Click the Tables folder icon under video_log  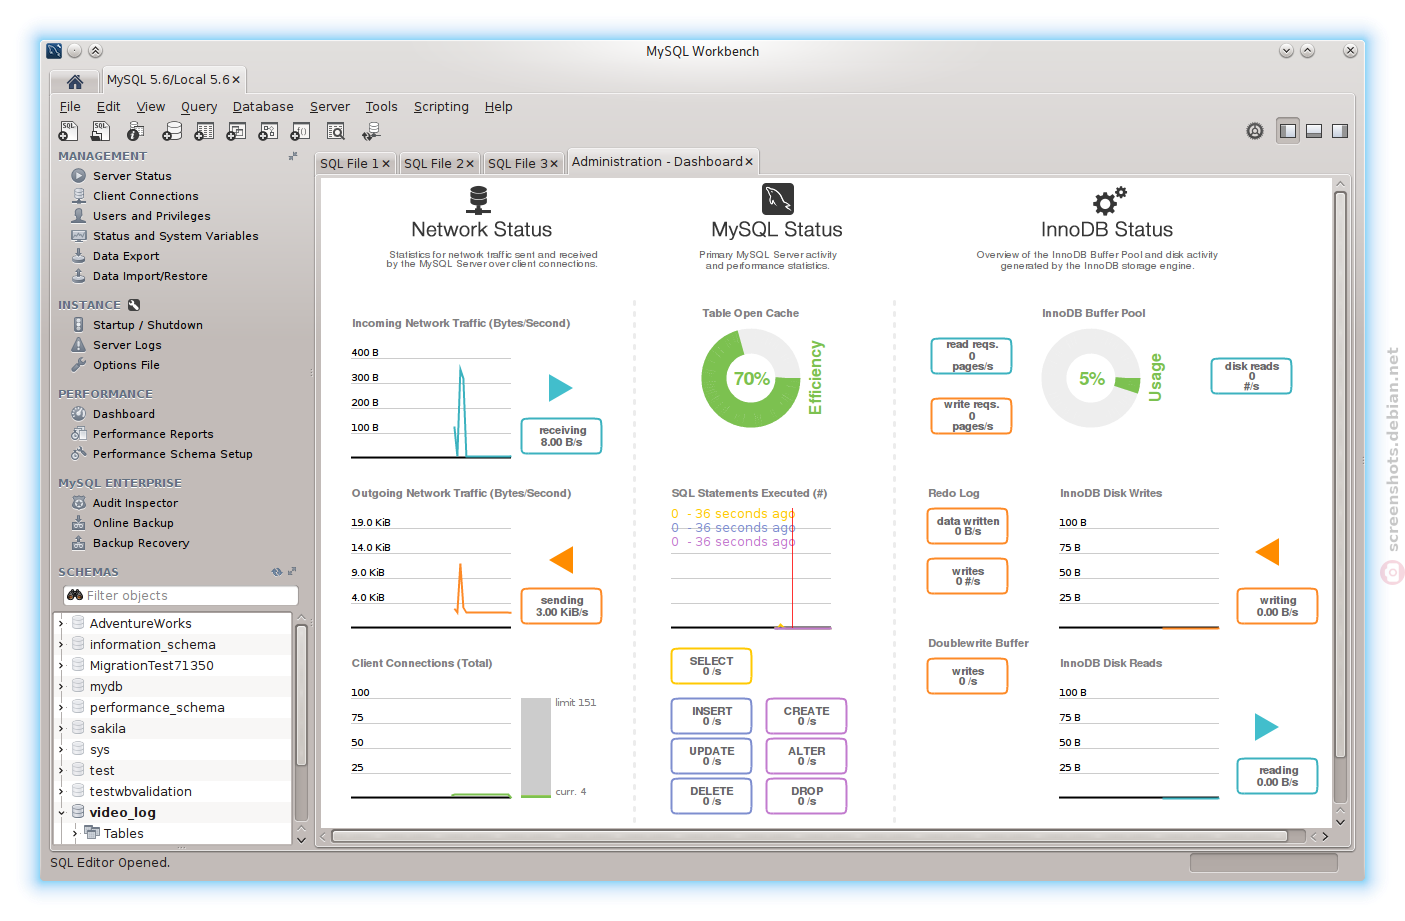[92, 833]
